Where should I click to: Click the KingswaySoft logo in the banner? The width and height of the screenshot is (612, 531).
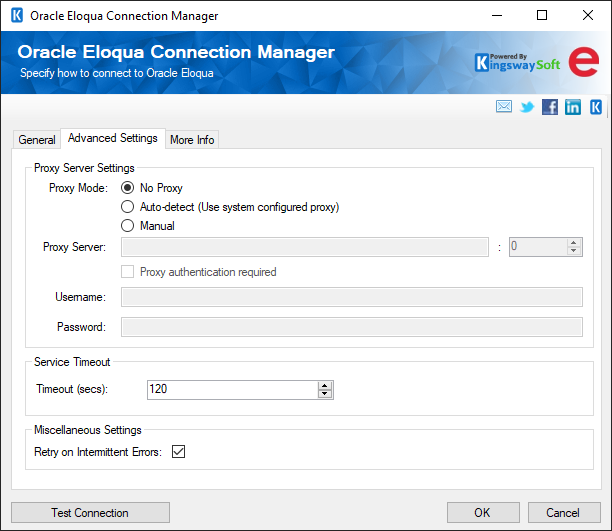517,62
